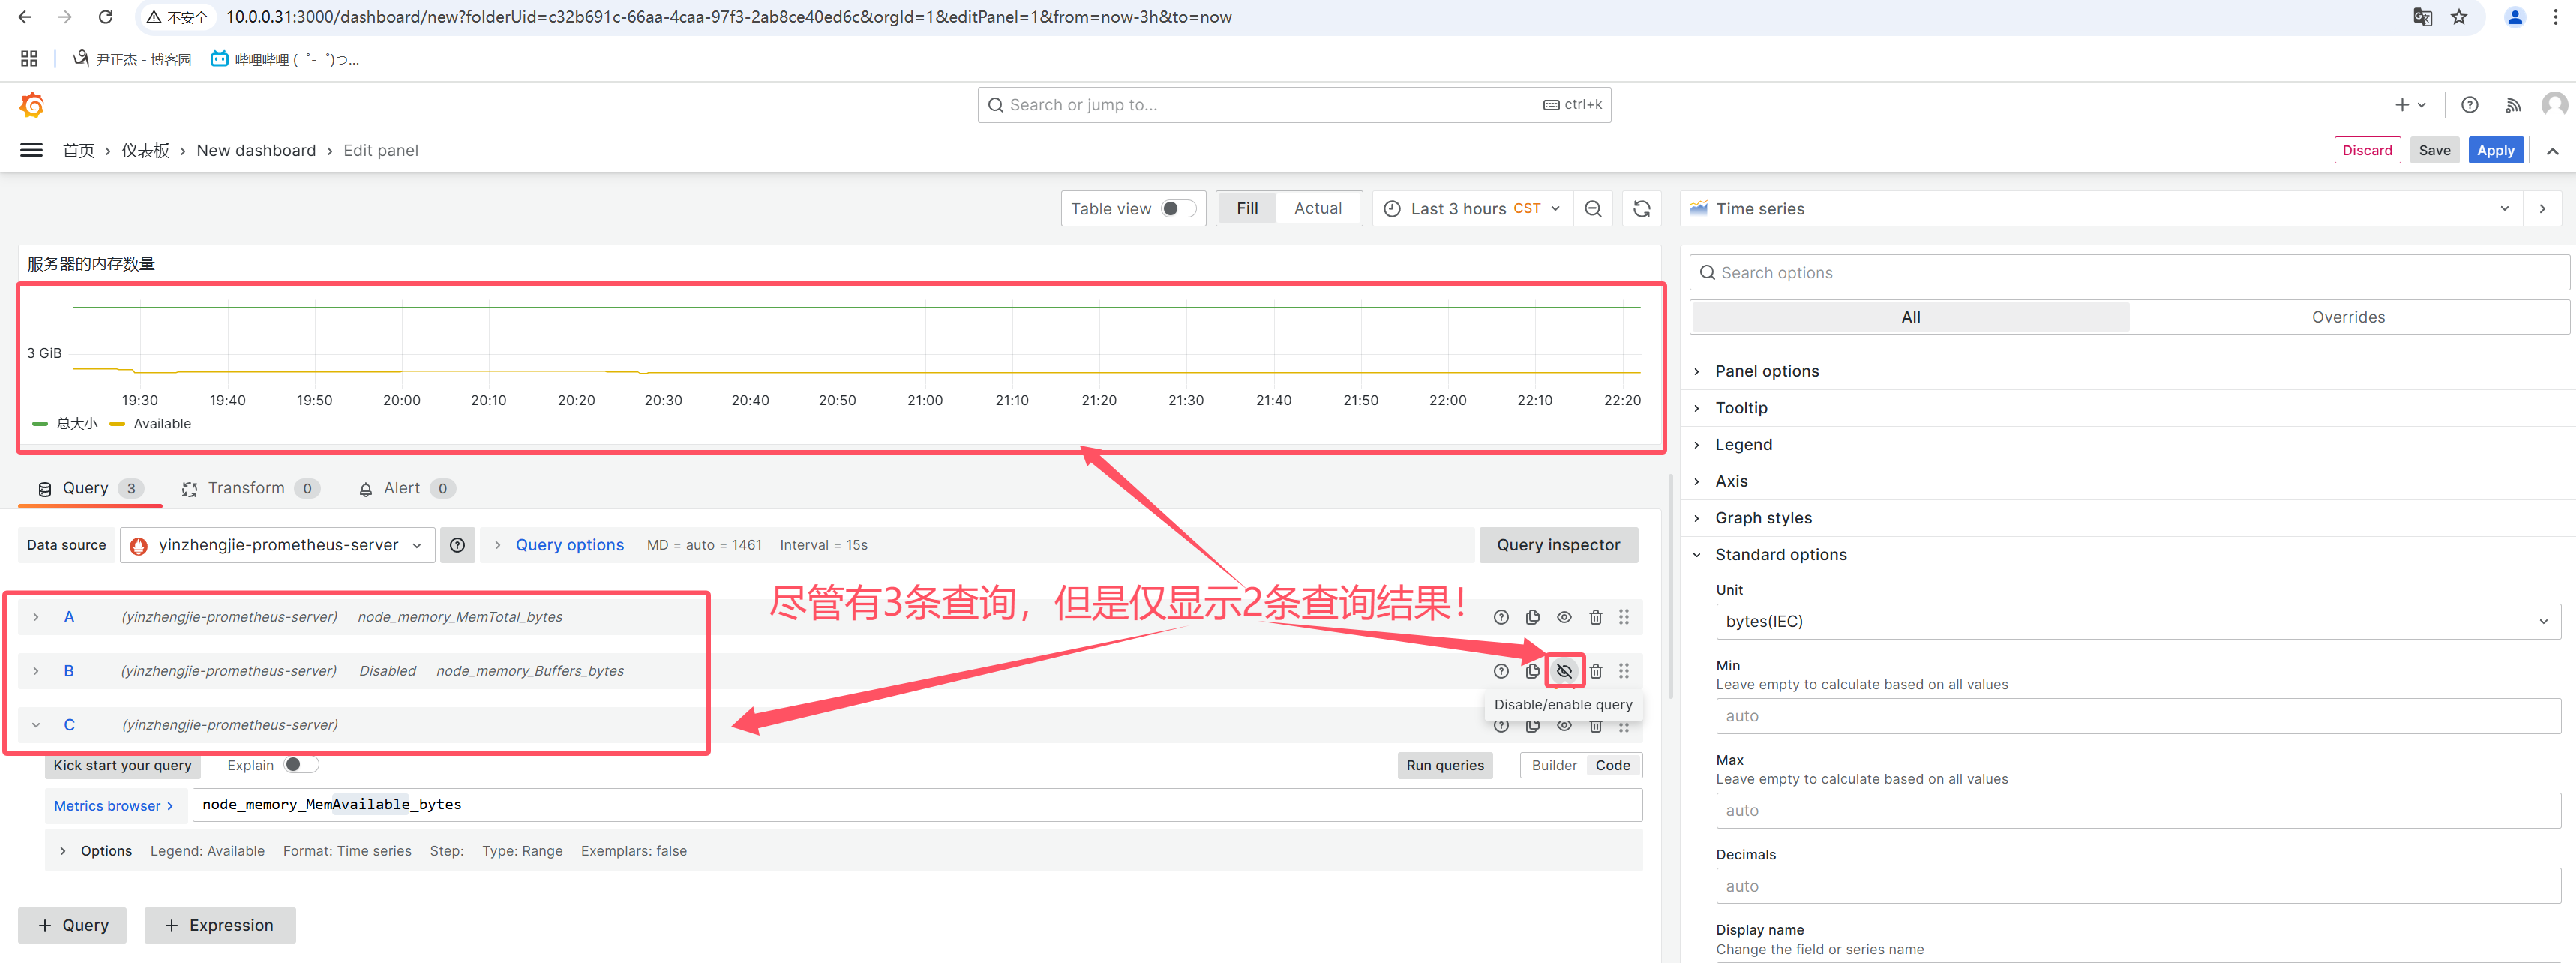Open the browser translate icon
Image resolution: width=2576 pixels, height=963 pixels.
2422,17
